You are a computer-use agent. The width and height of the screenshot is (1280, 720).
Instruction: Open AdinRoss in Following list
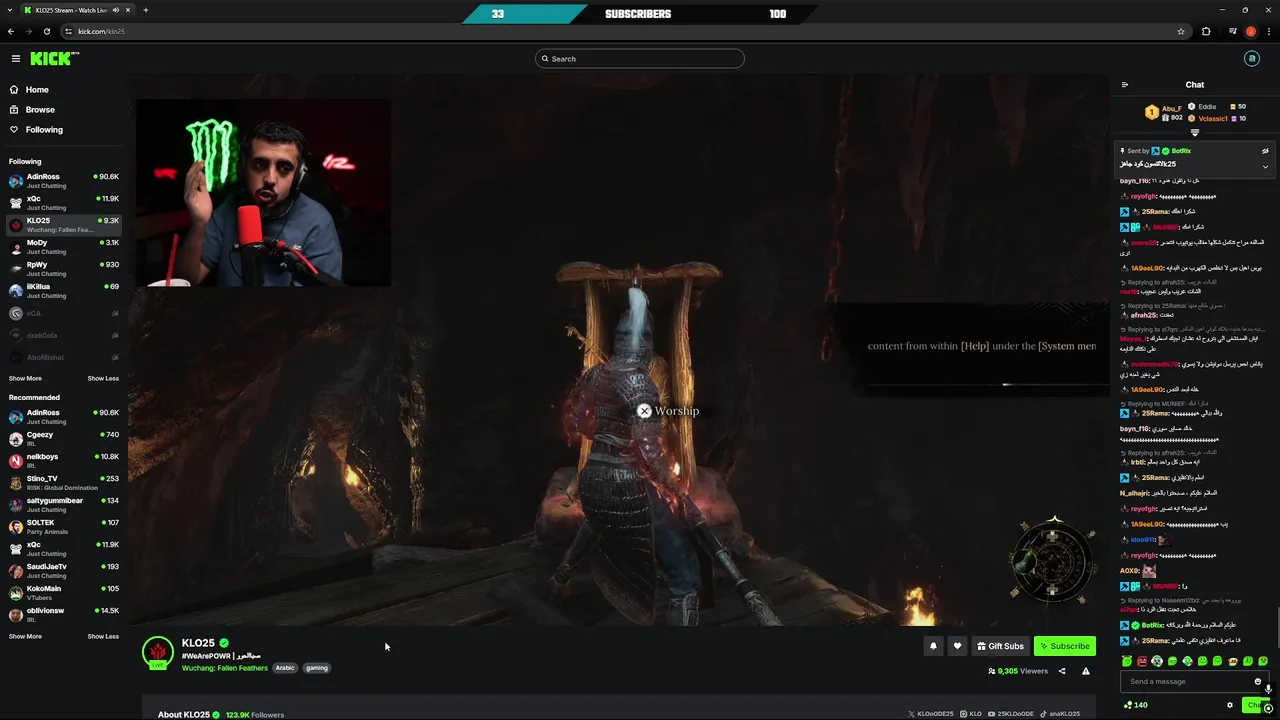[64, 181]
